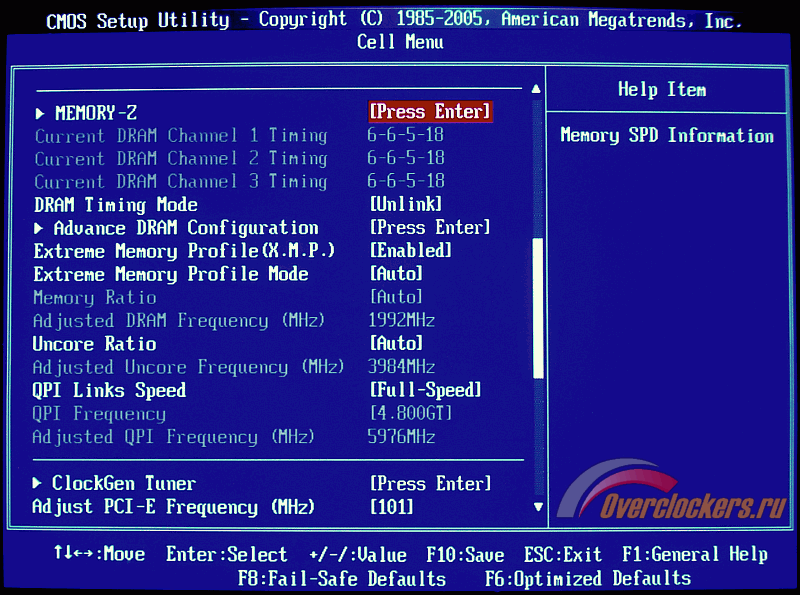Click the F1:General Help hint
The height and width of the screenshot is (595, 800).
coord(695,555)
